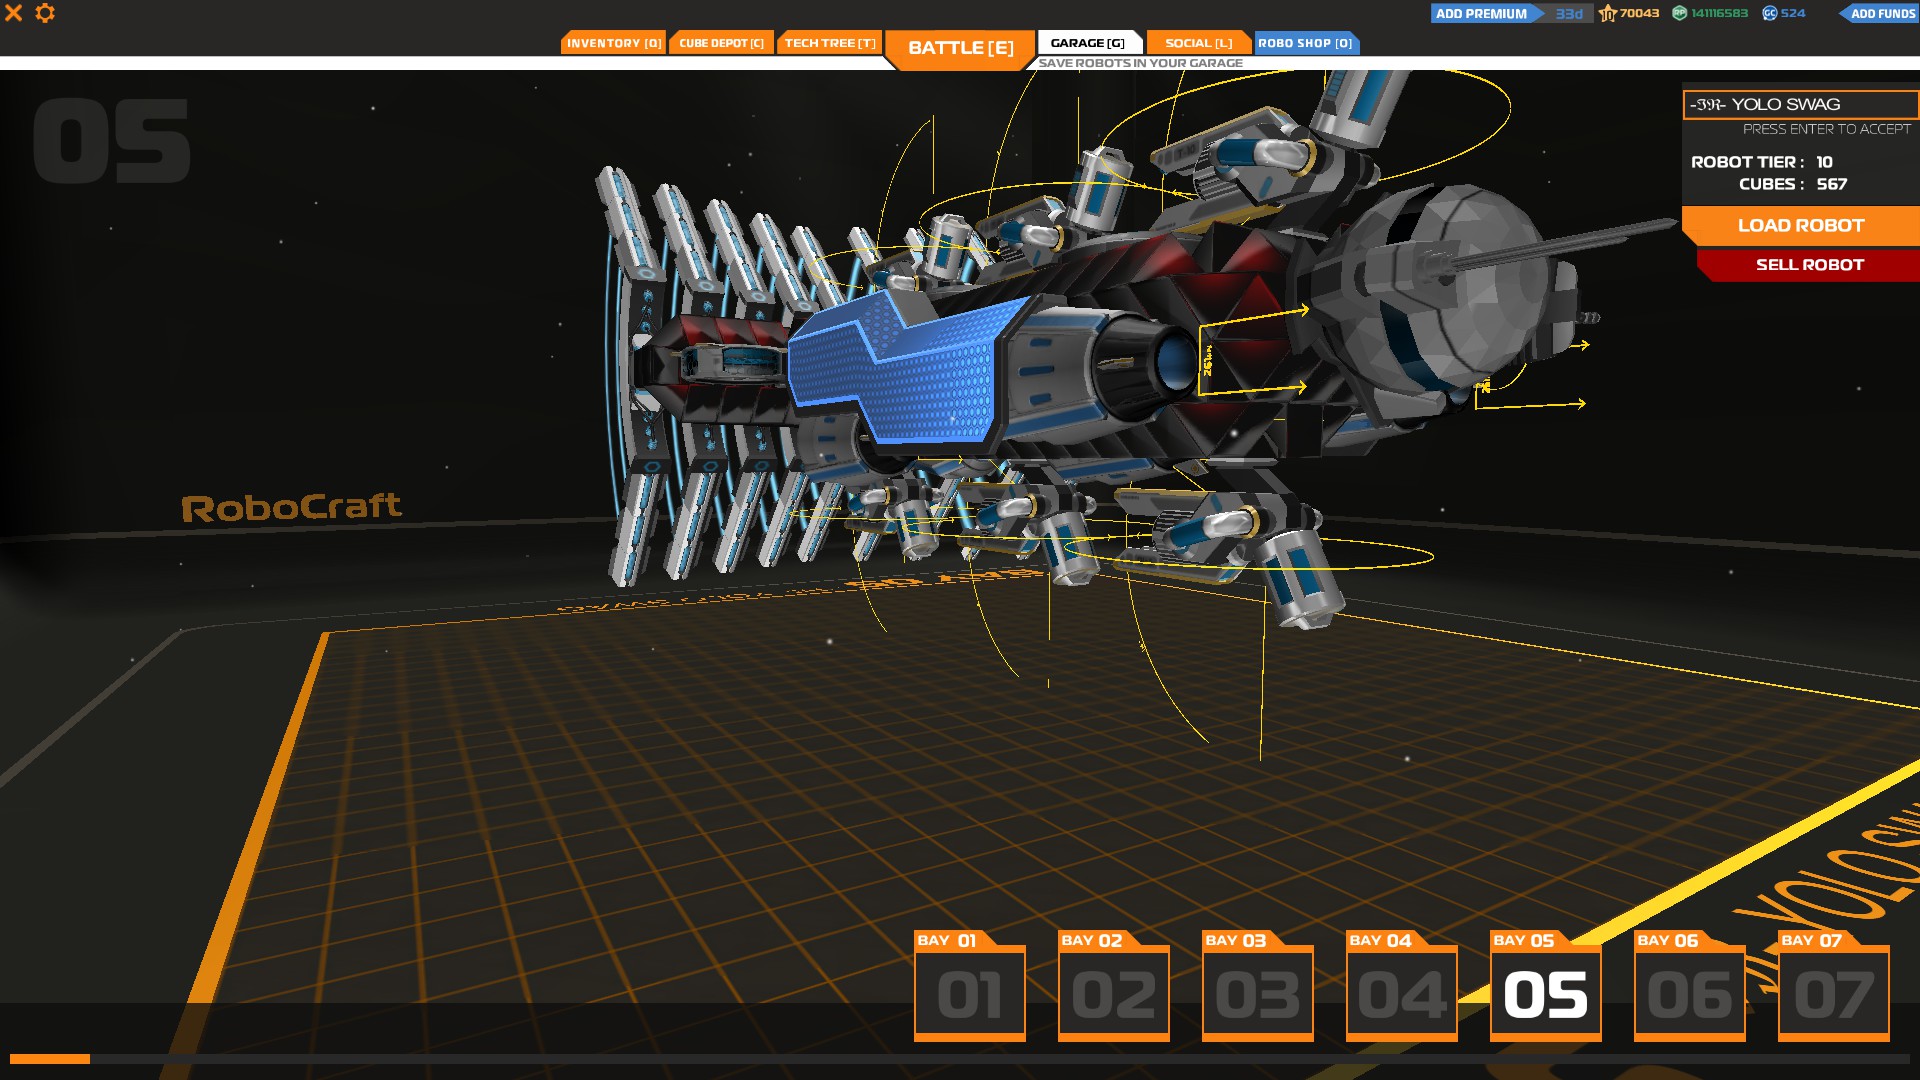The height and width of the screenshot is (1080, 1920).
Task: Click the Load Robot button
Action: (1800, 226)
